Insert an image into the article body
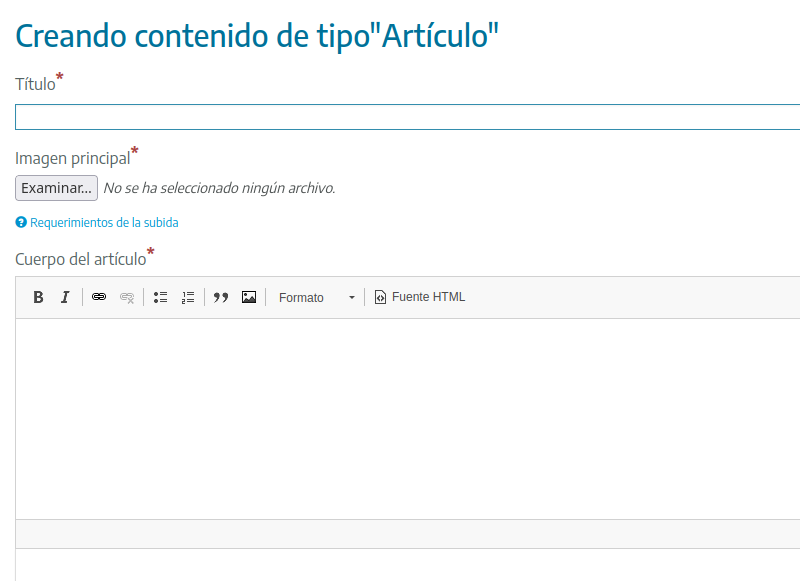 (x=249, y=297)
